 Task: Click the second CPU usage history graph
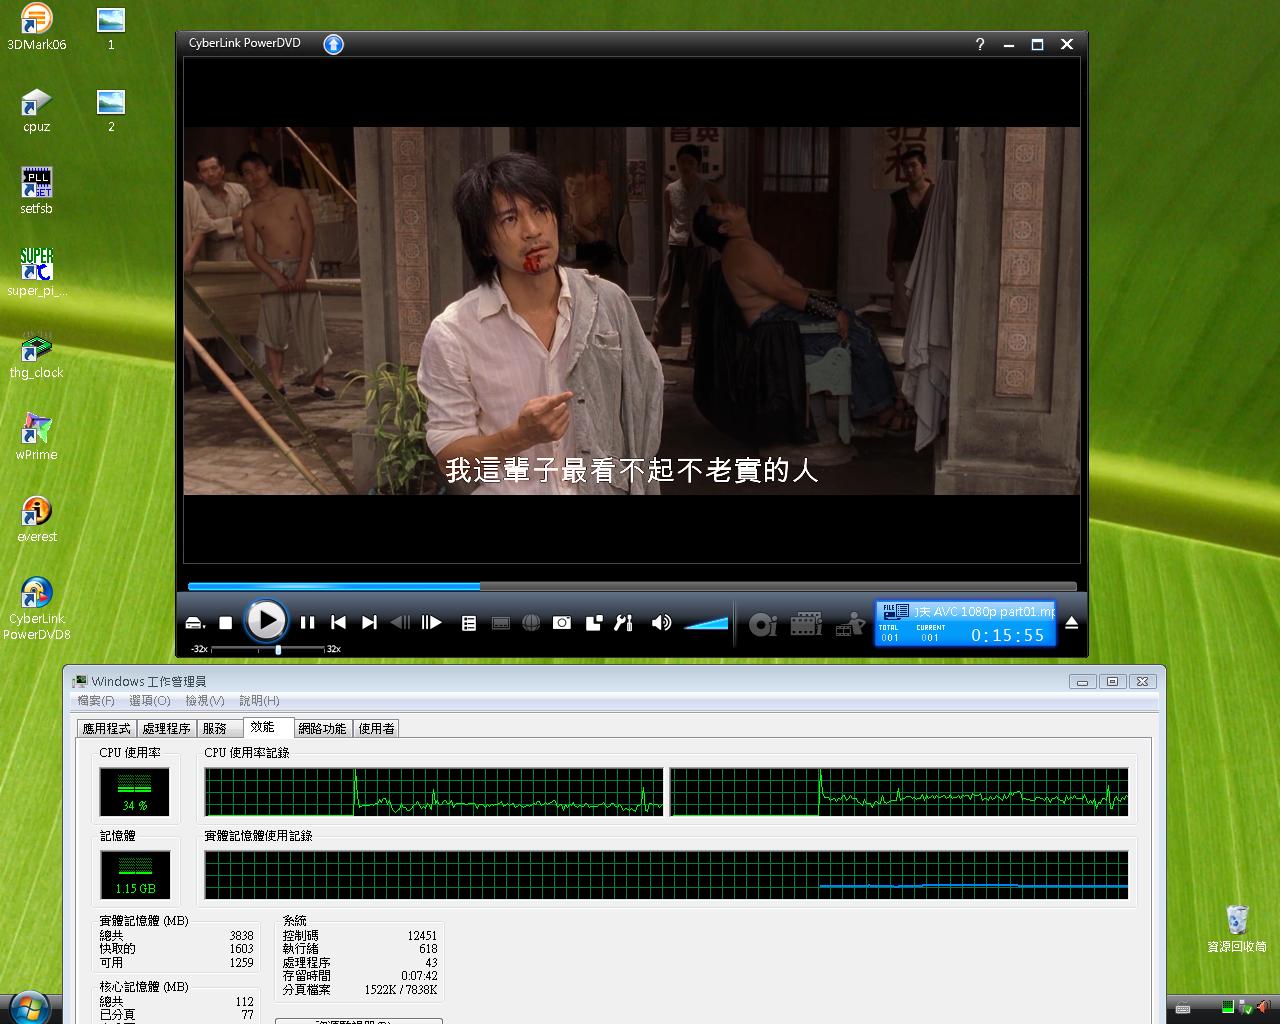coord(899,792)
